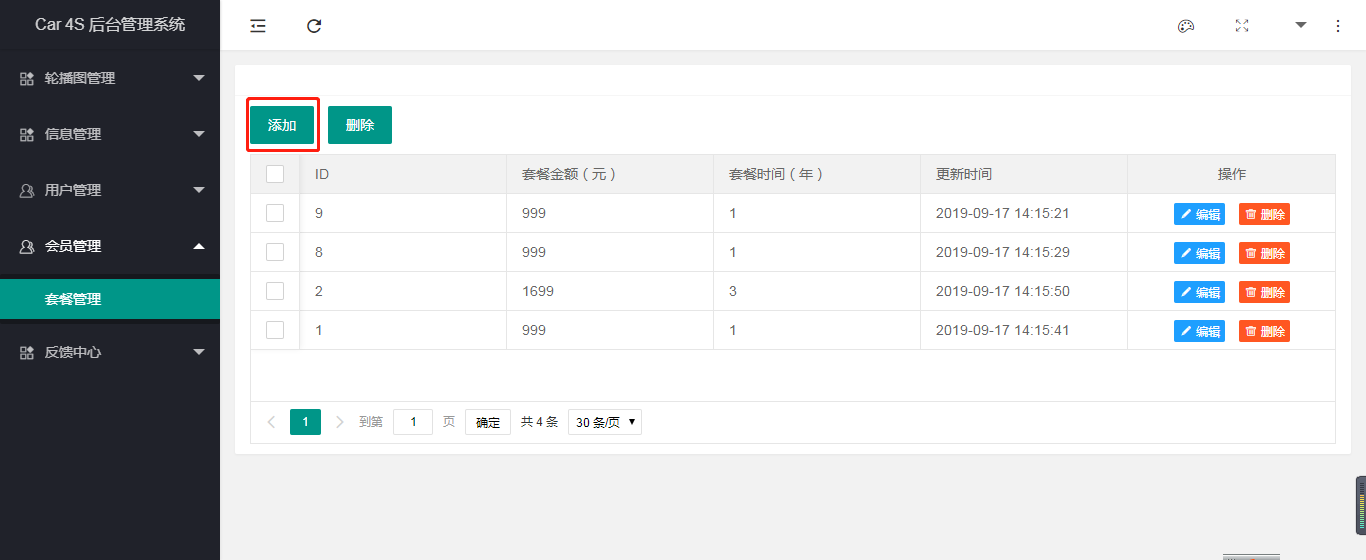Open the three-dot more options menu

point(1338,26)
